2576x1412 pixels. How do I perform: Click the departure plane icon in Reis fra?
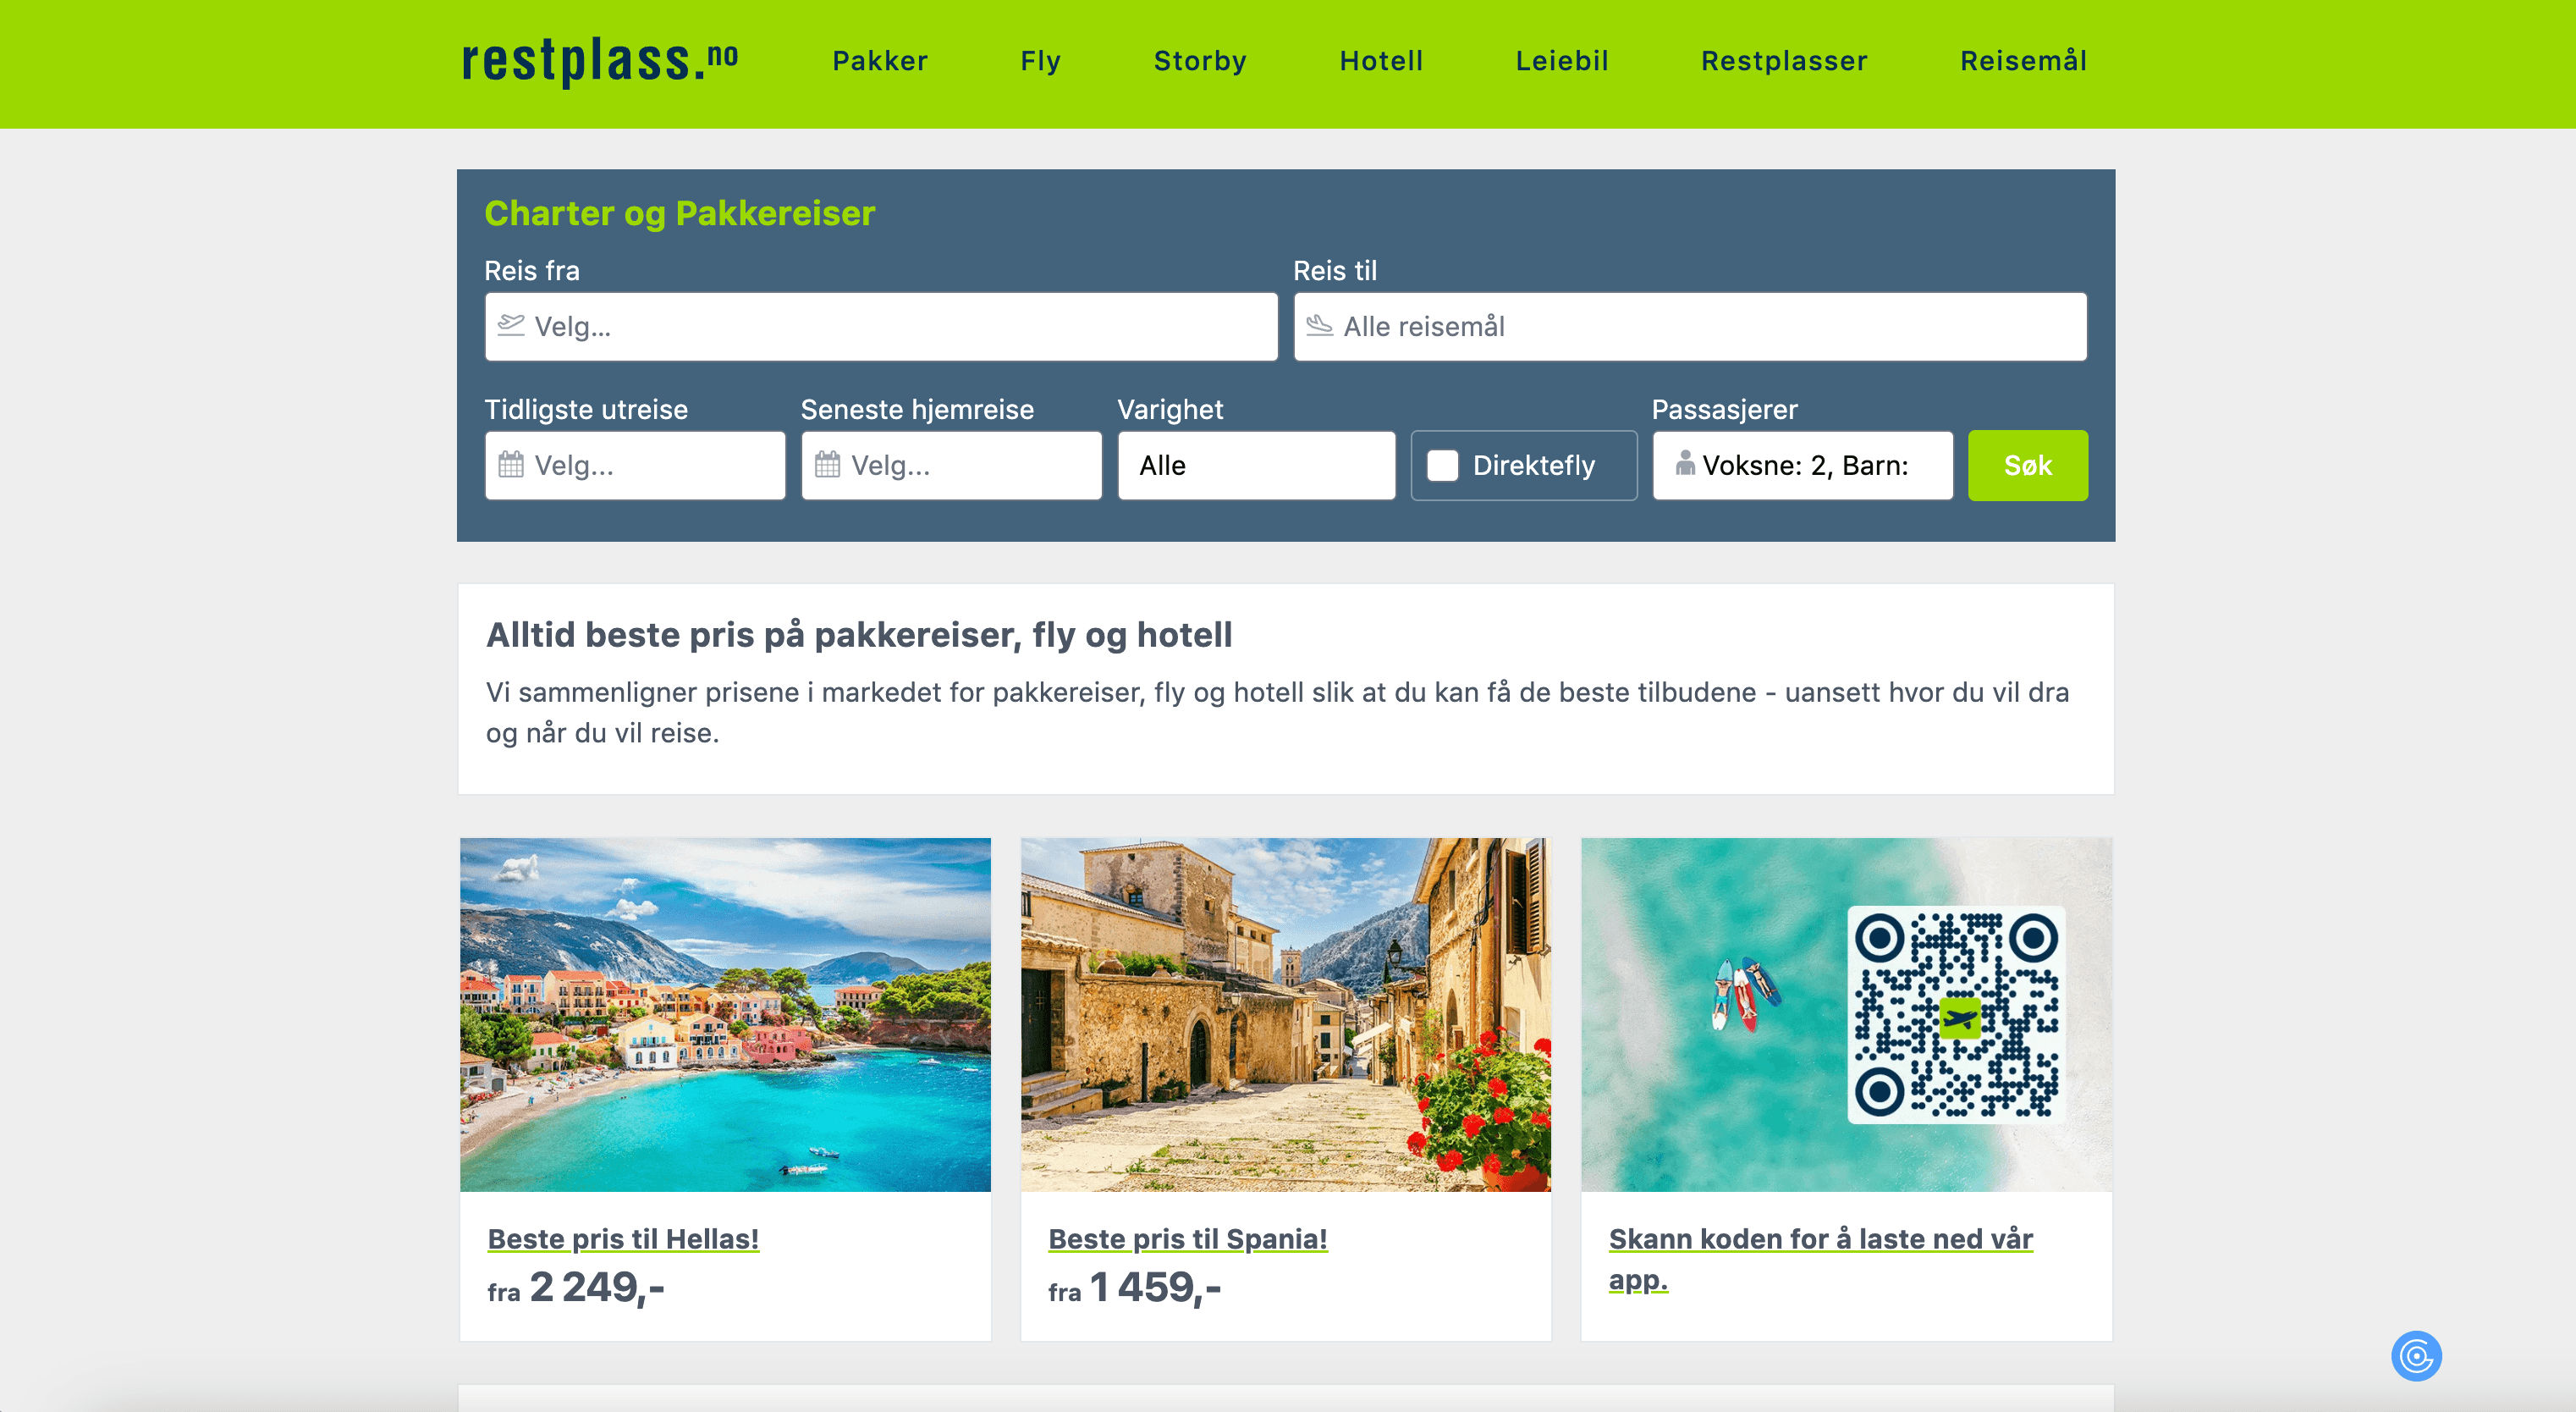(x=511, y=325)
